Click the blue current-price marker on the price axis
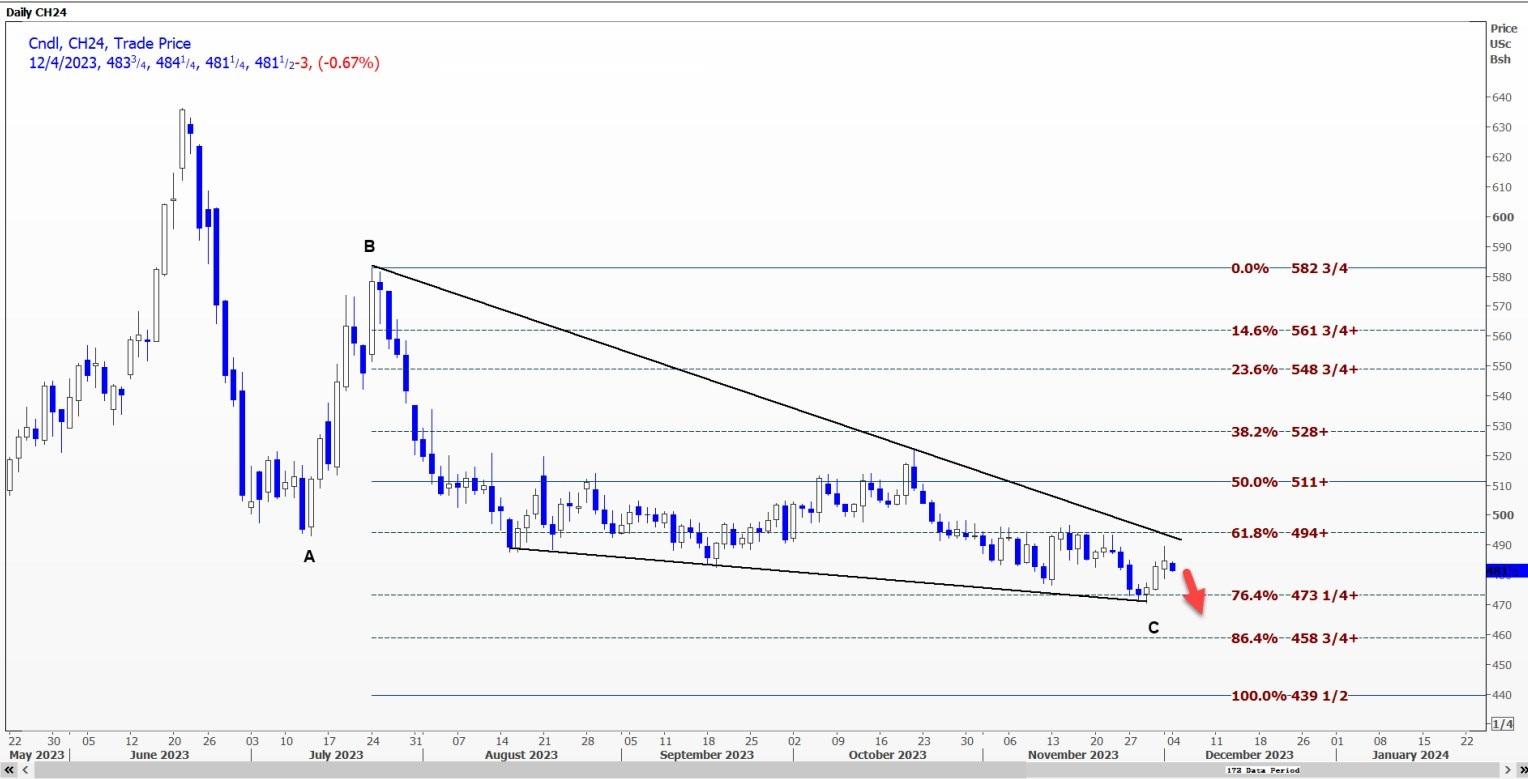The height and width of the screenshot is (779, 1528). coord(1507,571)
